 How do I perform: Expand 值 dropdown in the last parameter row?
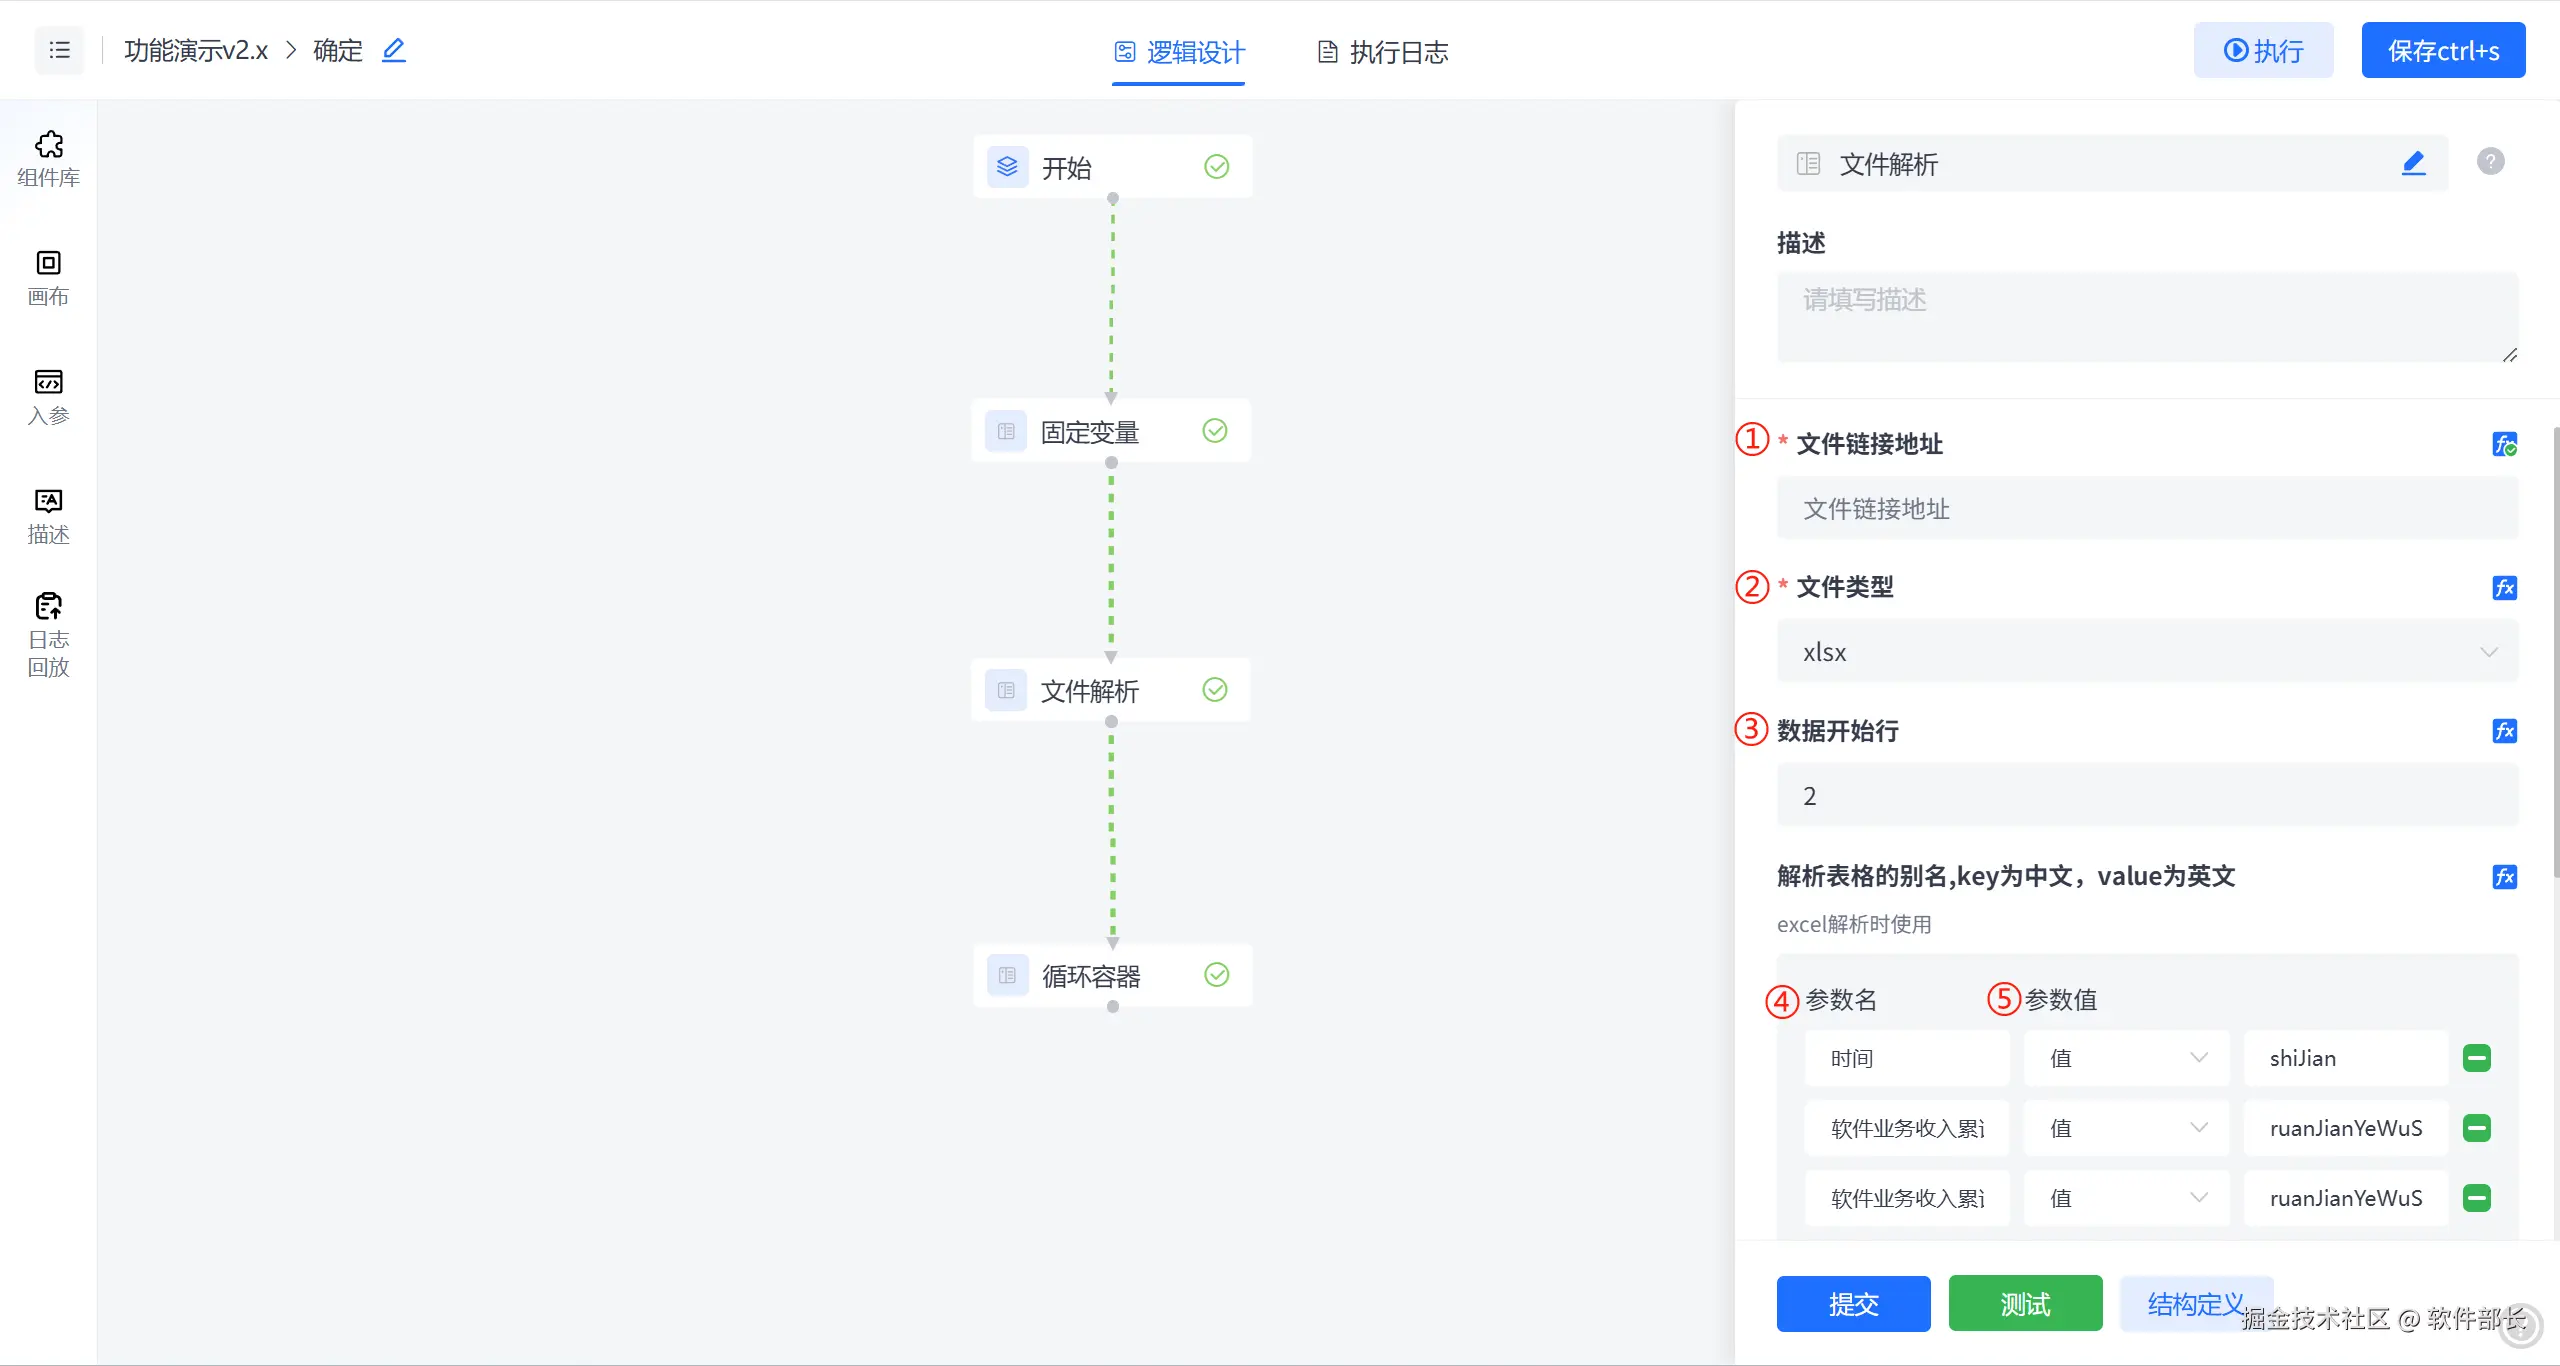point(2126,1198)
